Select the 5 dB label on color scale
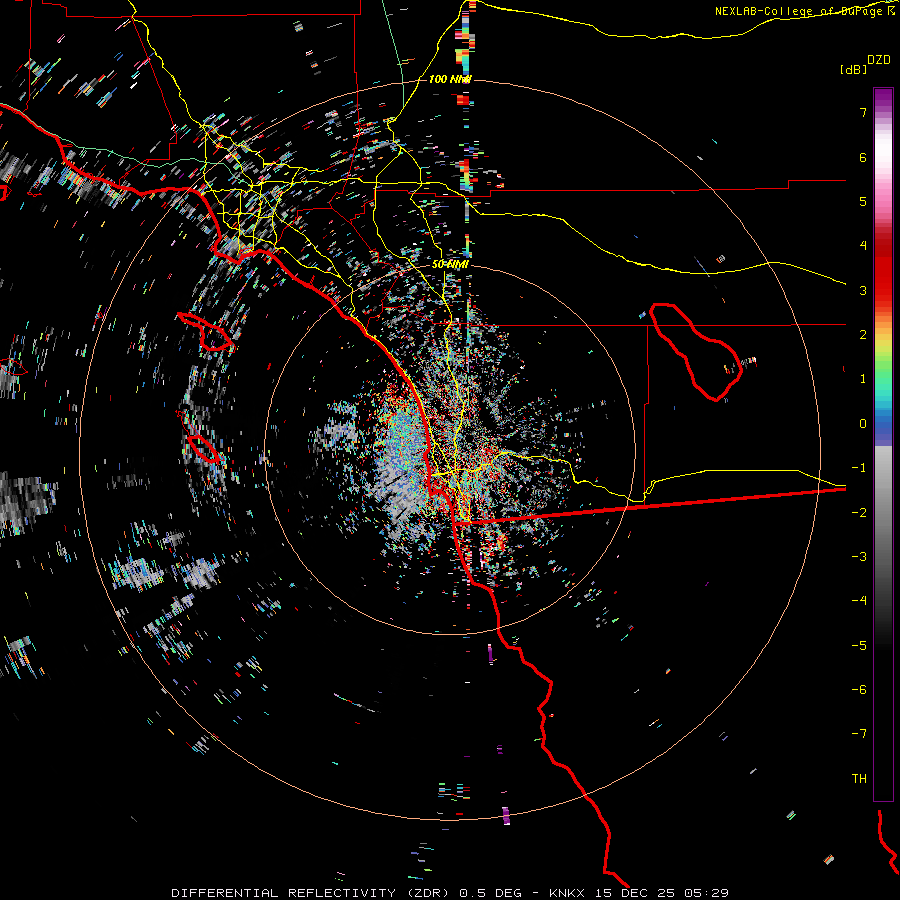The width and height of the screenshot is (900, 900). pos(863,201)
